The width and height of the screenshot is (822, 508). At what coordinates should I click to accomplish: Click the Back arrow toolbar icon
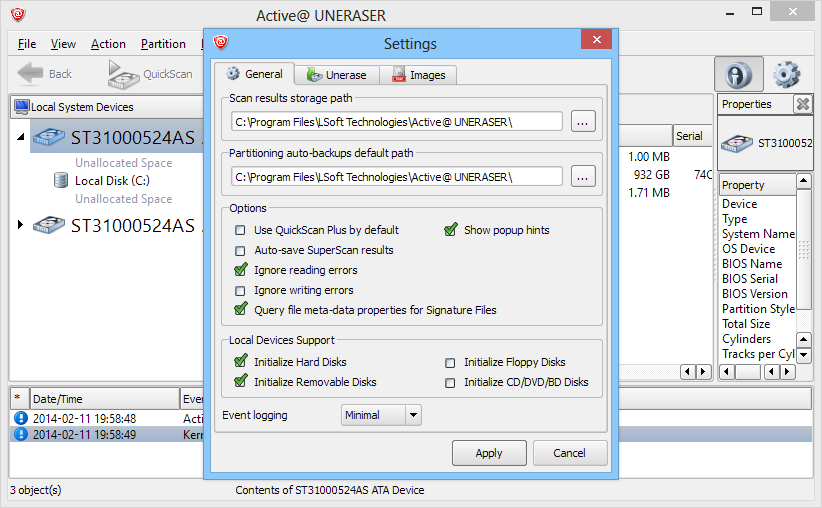(30, 73)
